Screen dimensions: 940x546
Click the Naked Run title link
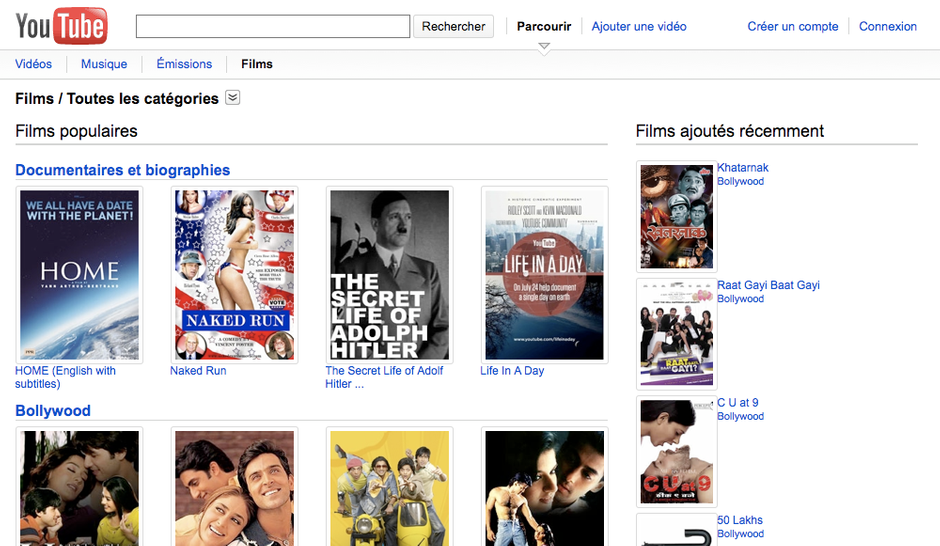(x=198, y=371)
